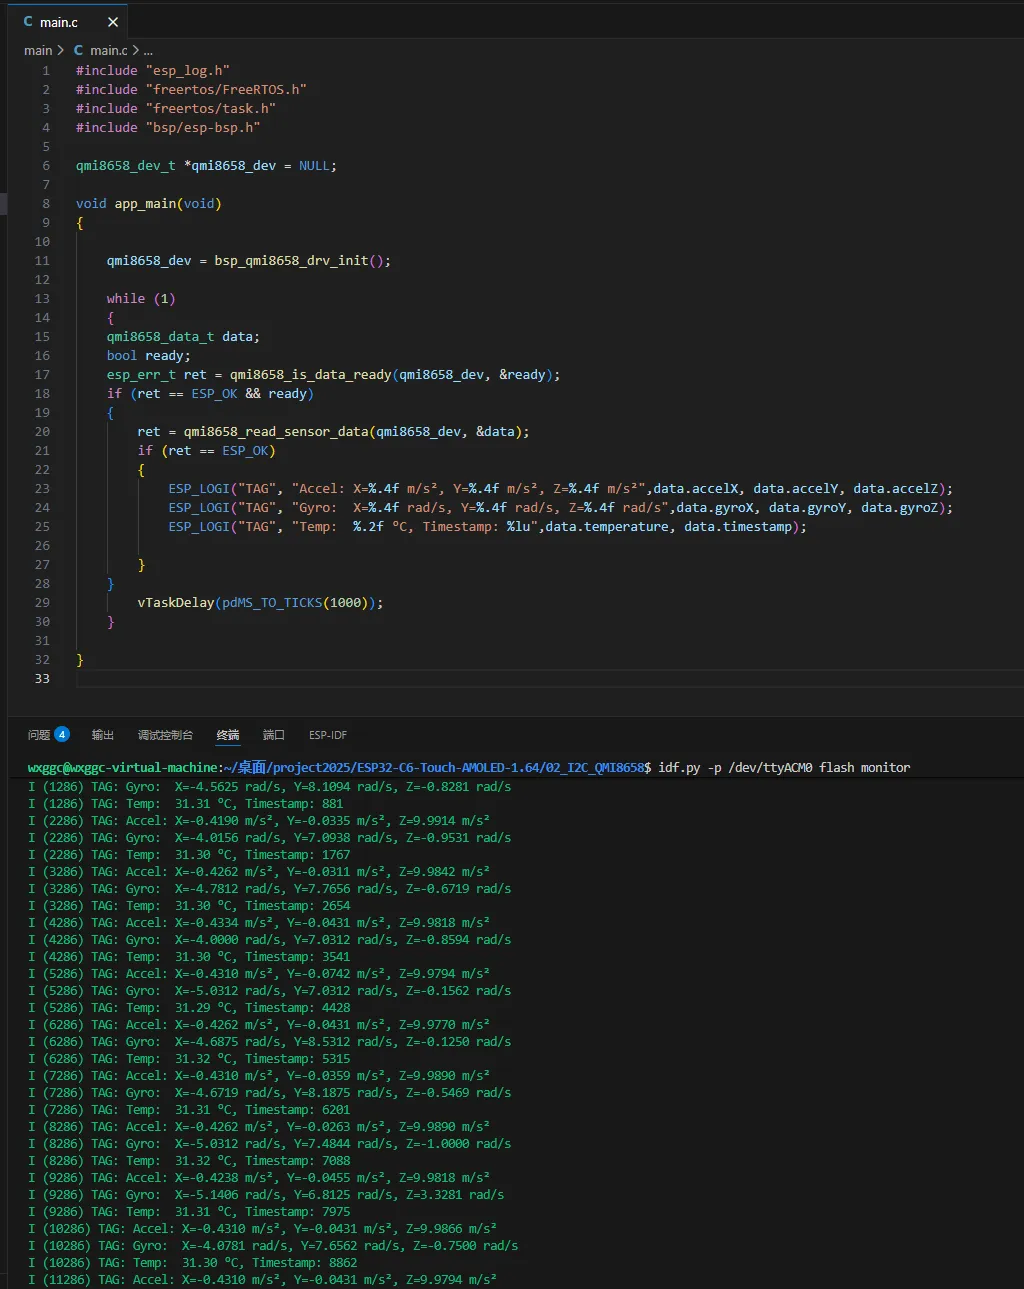The image size is (1024, 1289).
Task: Open the main folder breadcrumb
Action: tap(38, 50)
